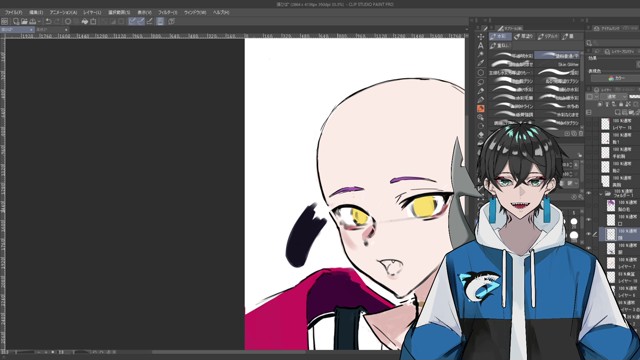Click the Open file folder icon

[x=24, y=21]
